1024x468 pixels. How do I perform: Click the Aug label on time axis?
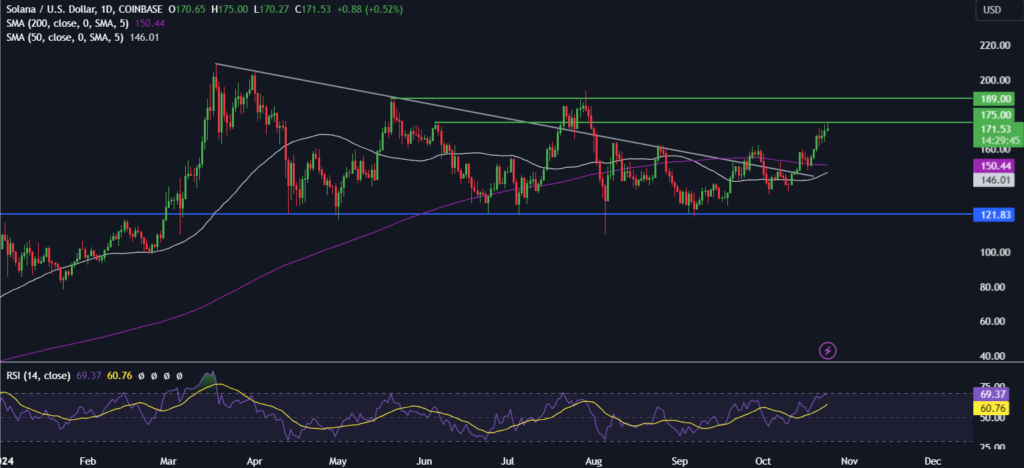[x=592, y=460]
